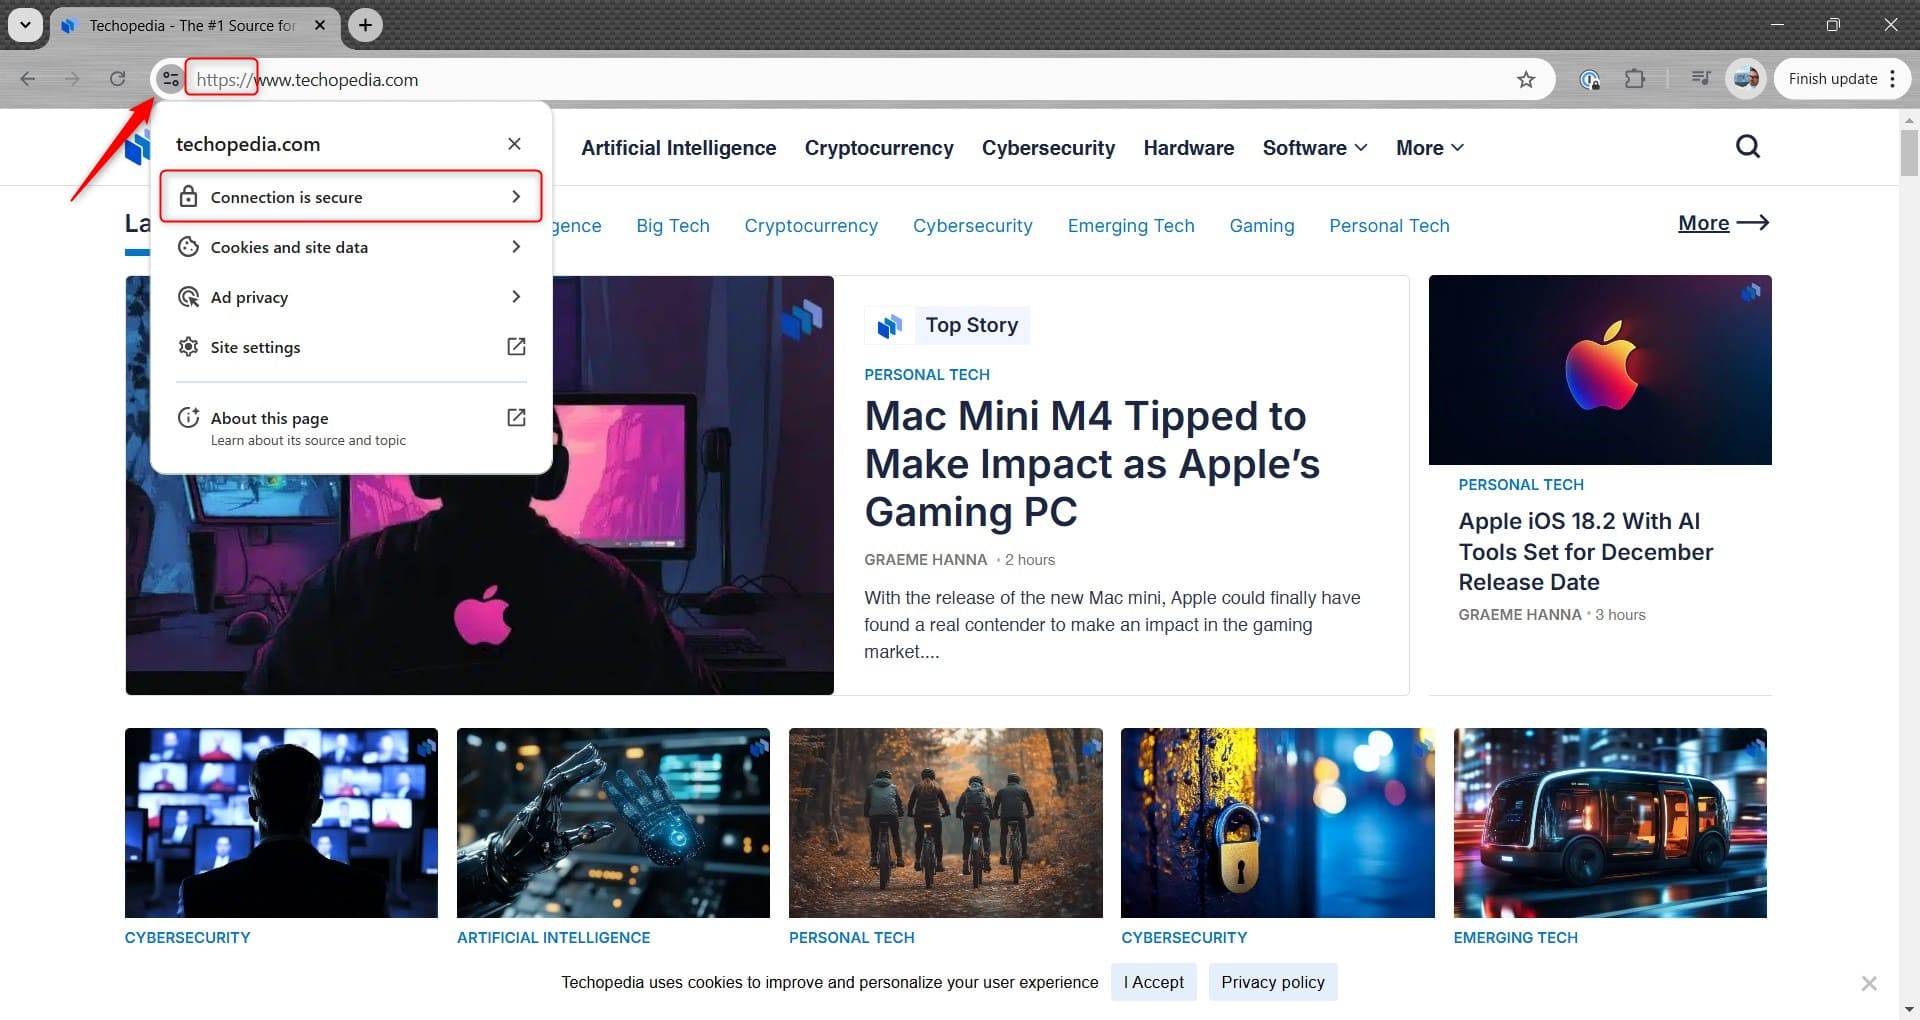Open the media controls icon in toolbar

pyautogui.click(x=1700, y=79)
